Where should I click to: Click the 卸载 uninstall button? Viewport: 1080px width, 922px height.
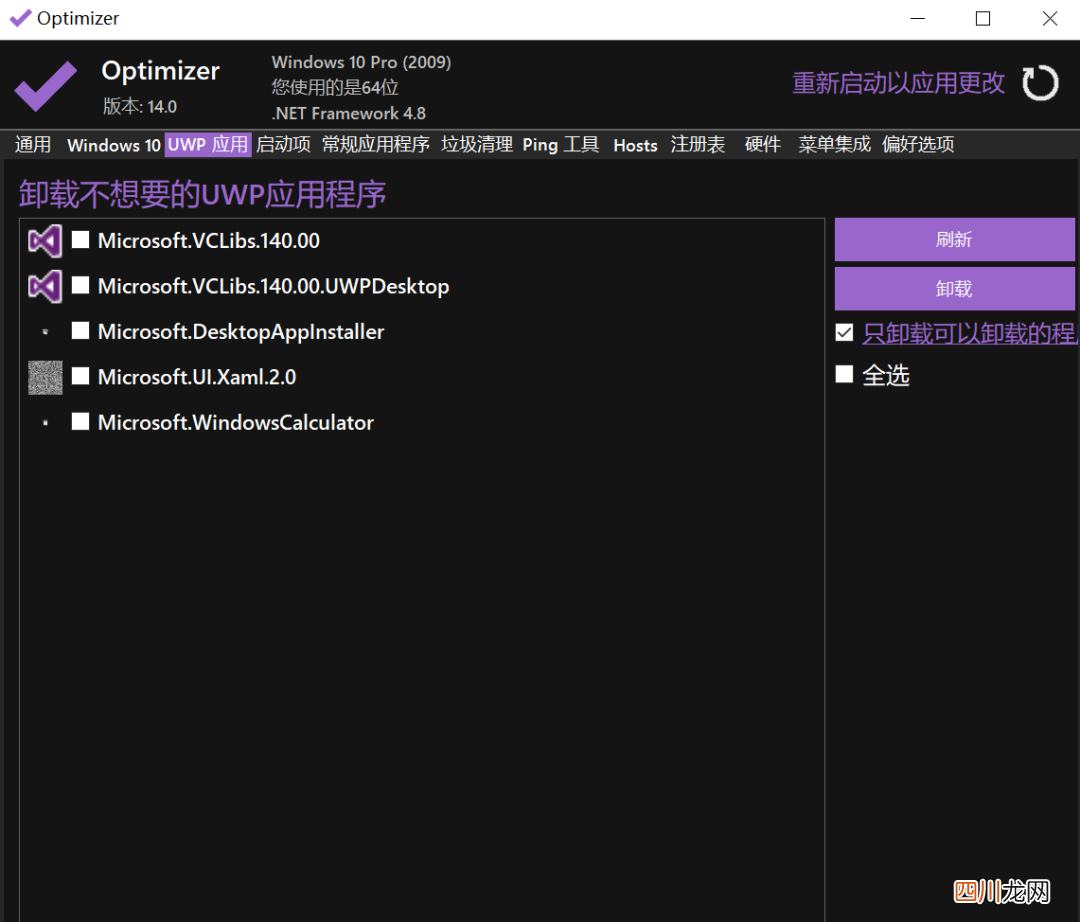pyautogui.click(x=955, y=289)
